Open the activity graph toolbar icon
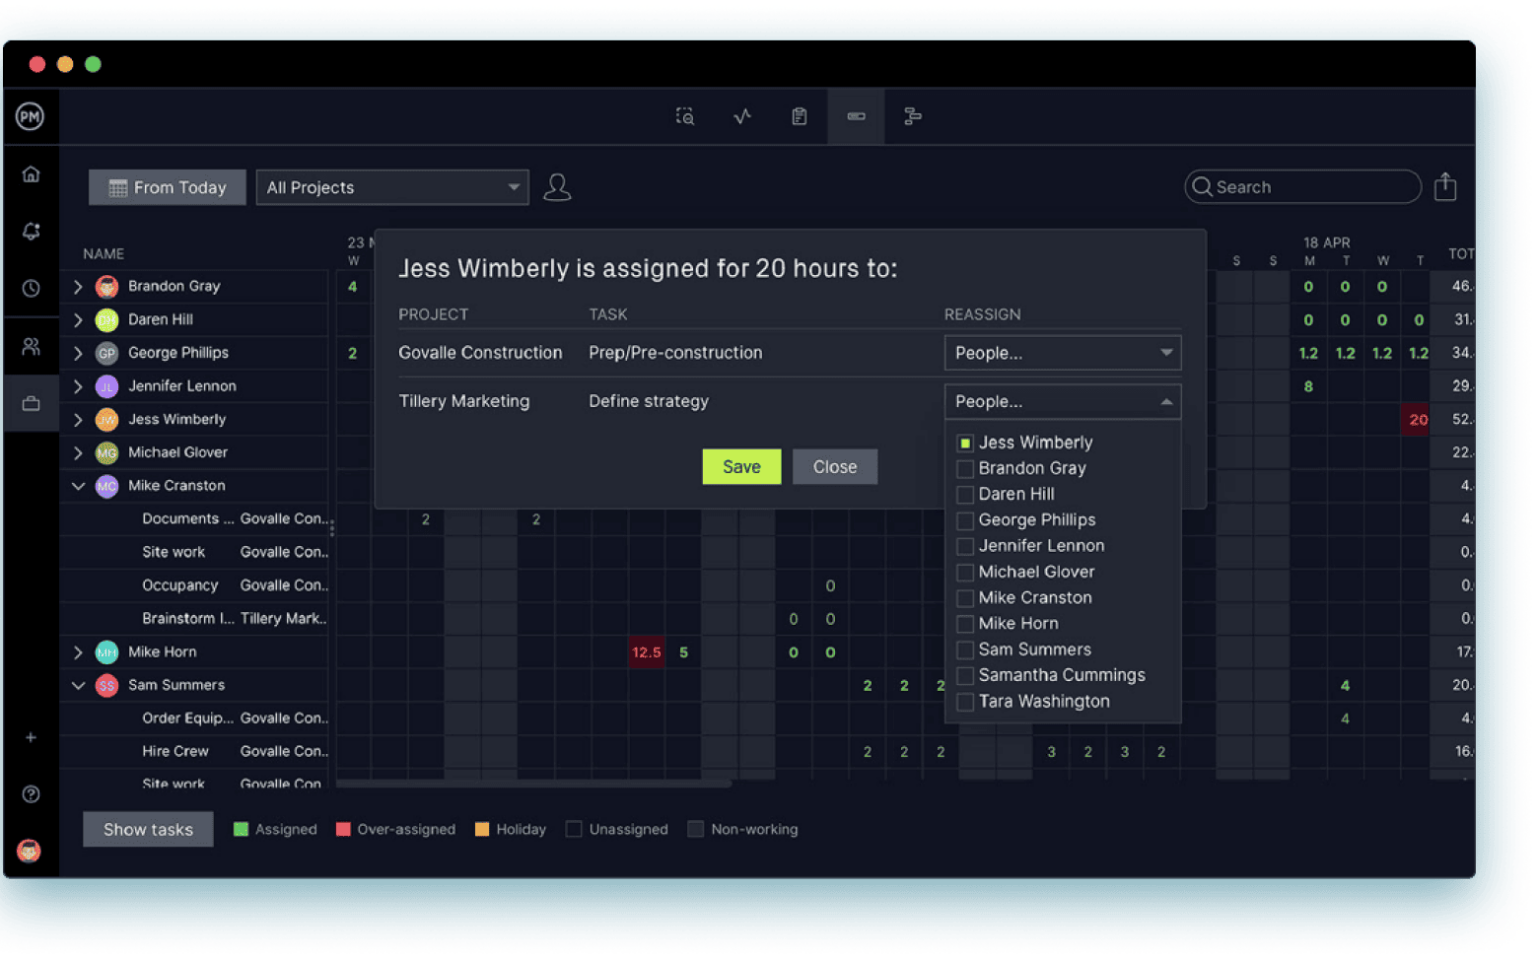1536x958 pixels. click(741, 117)
